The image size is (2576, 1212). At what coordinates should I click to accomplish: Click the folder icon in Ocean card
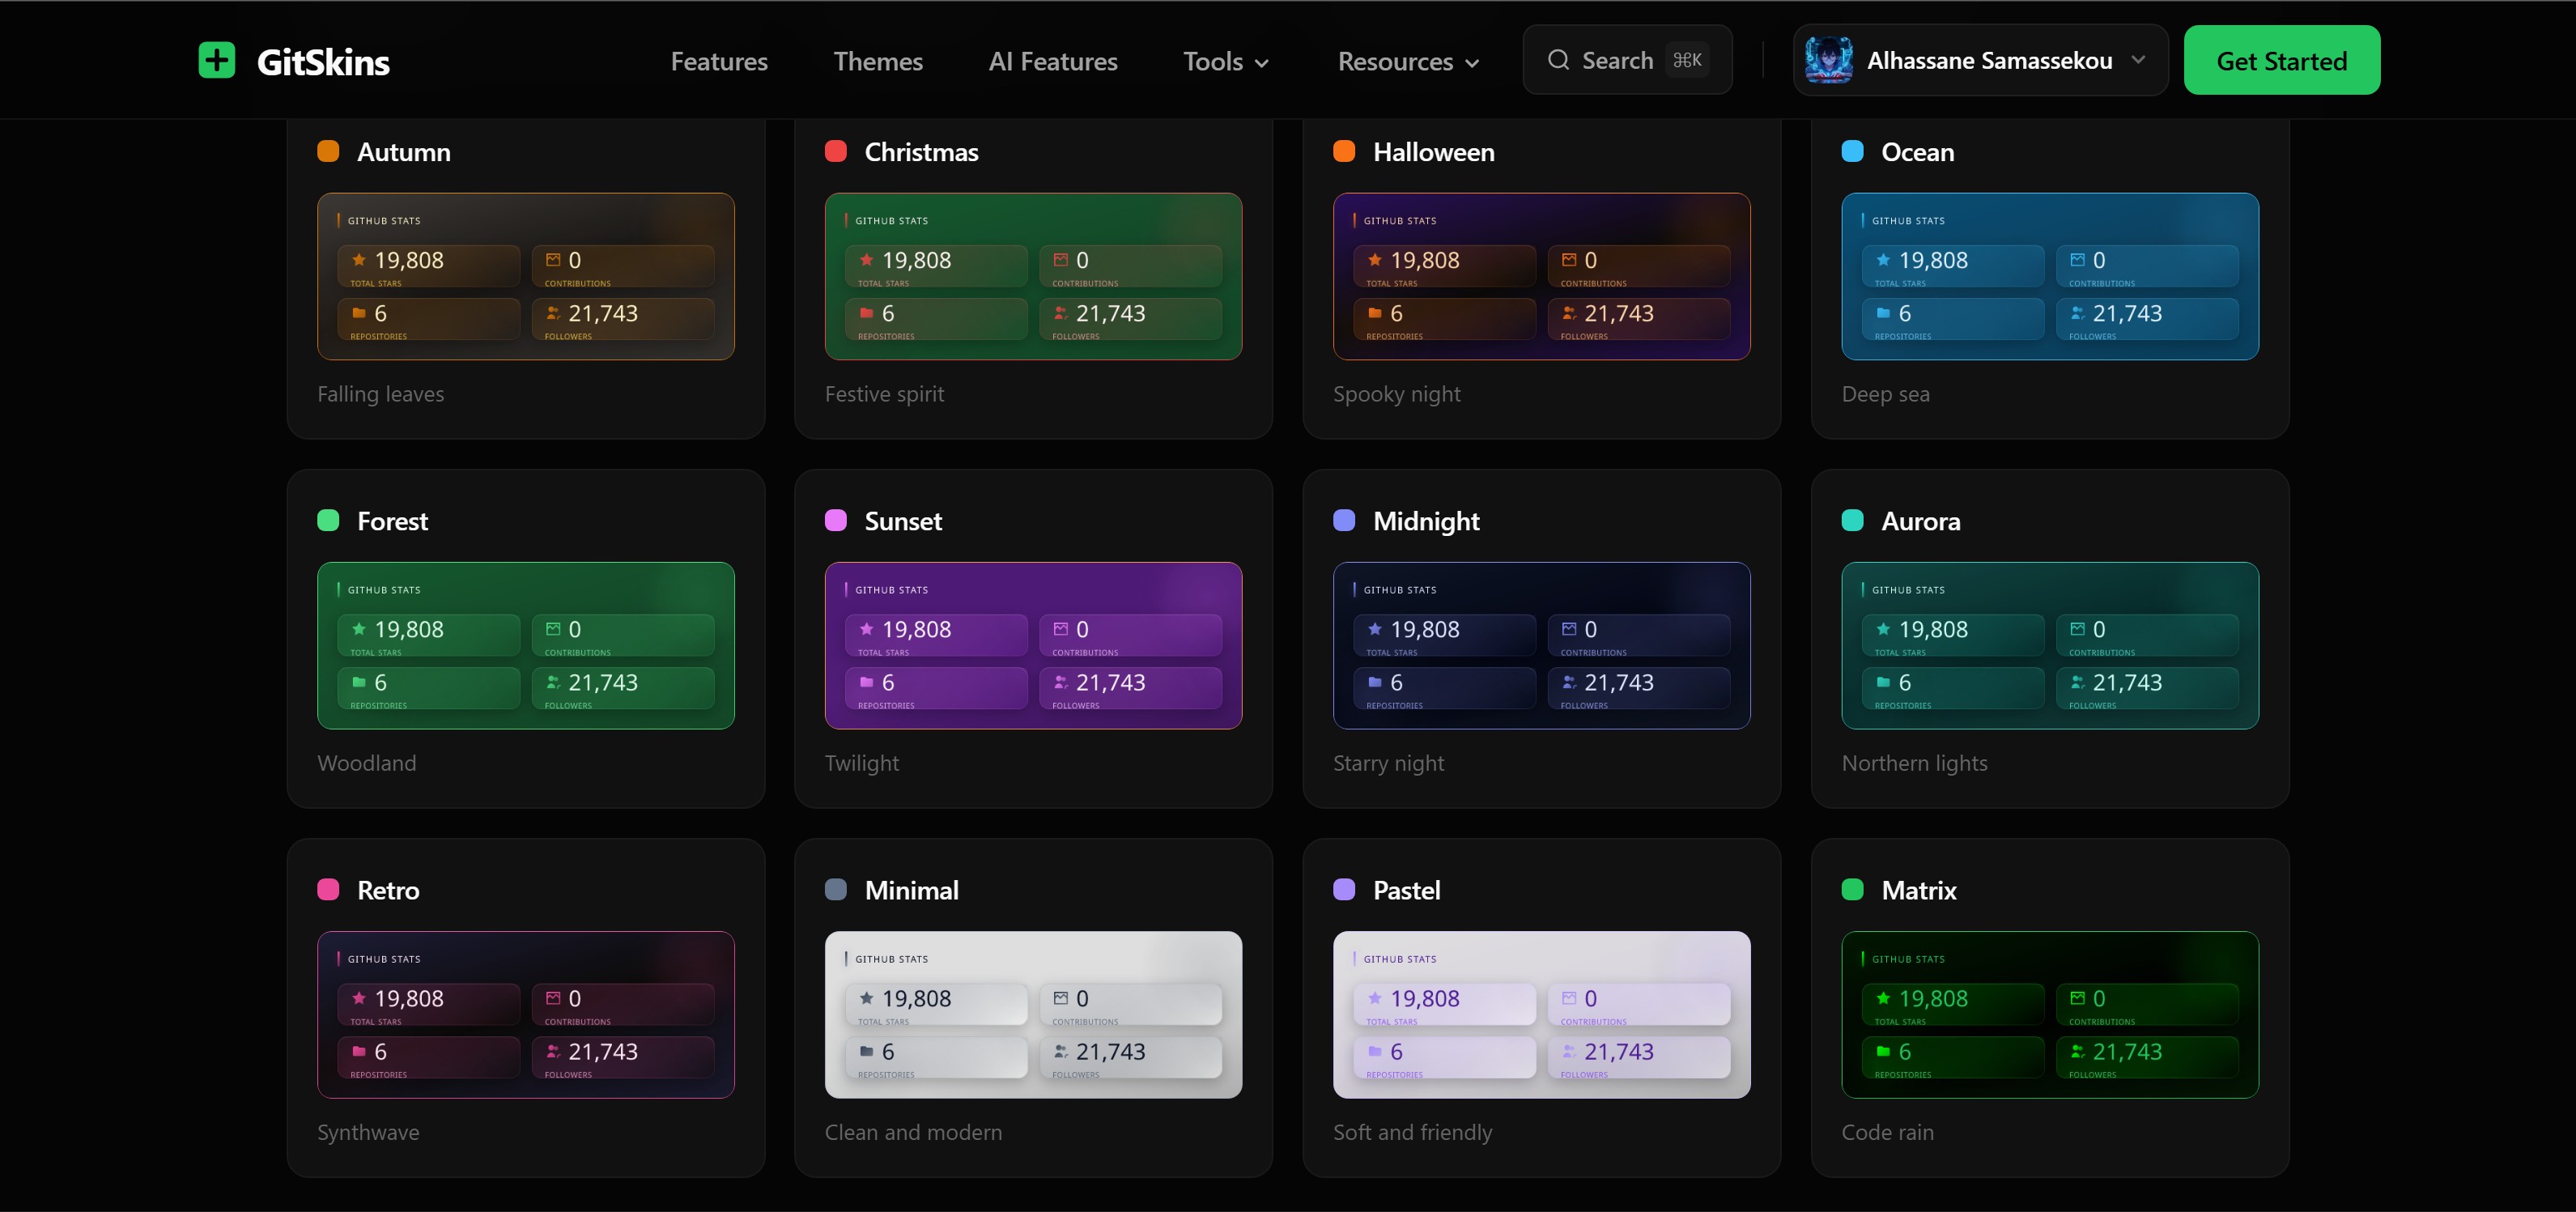[1883, 313]
